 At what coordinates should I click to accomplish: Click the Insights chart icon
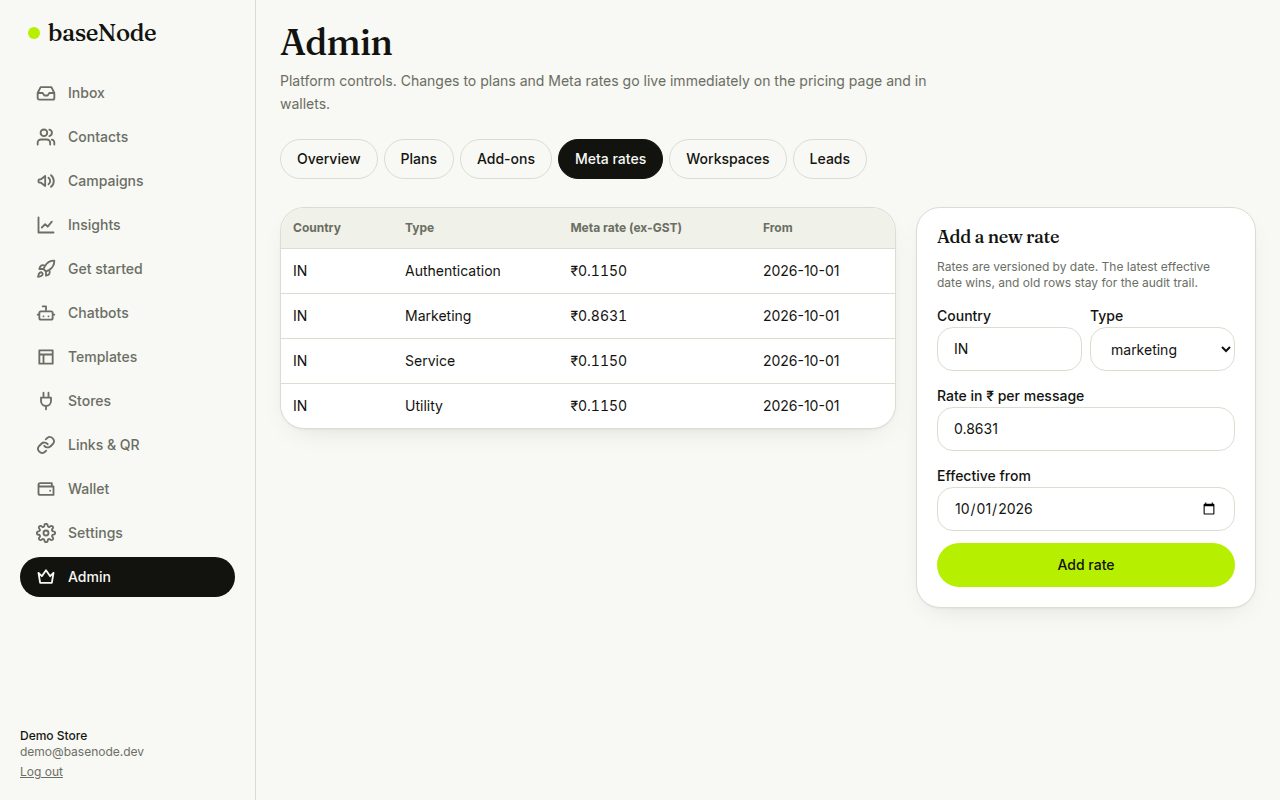point(46,225)
